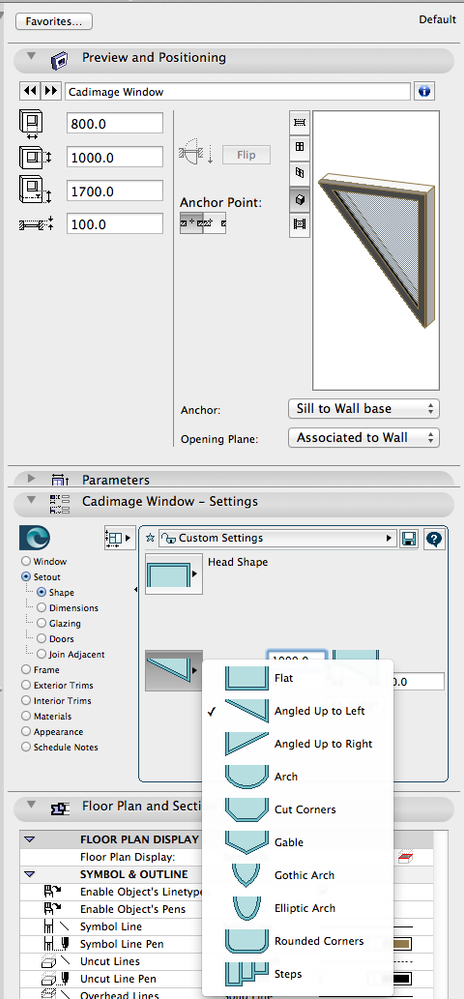Choose Rounded Corners shape

[298, 941]
